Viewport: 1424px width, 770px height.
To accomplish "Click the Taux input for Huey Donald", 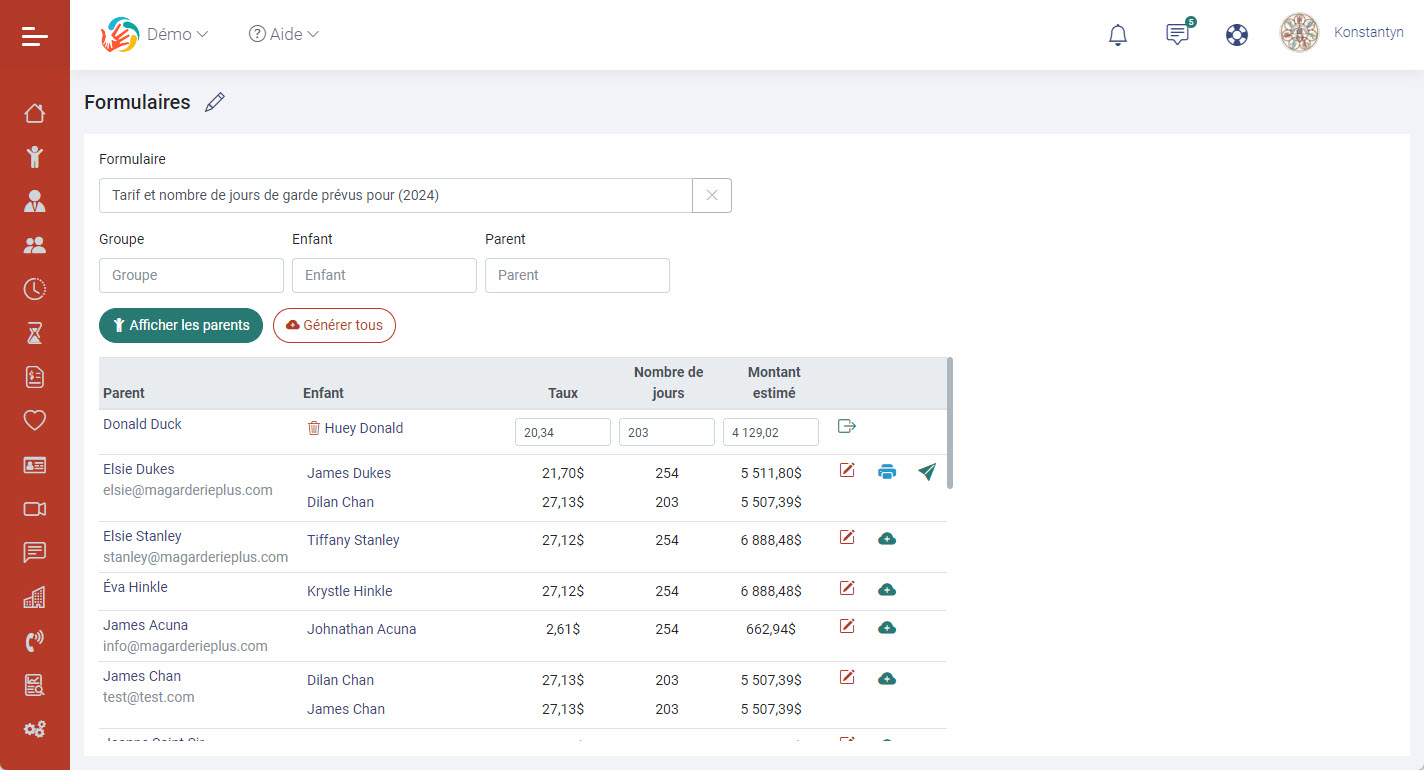I will (562, 431).
